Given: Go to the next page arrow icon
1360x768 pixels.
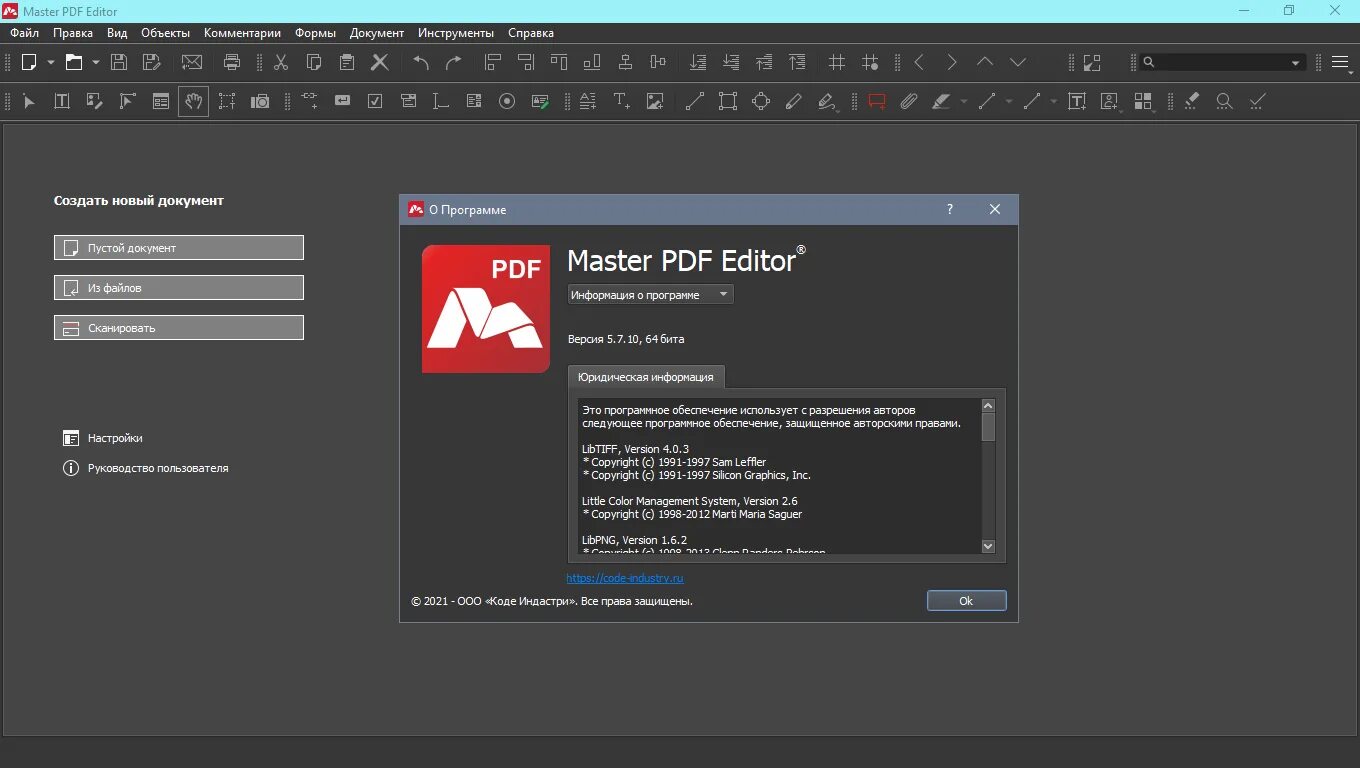Looking at the screenshot, I should tap(952, 62).
